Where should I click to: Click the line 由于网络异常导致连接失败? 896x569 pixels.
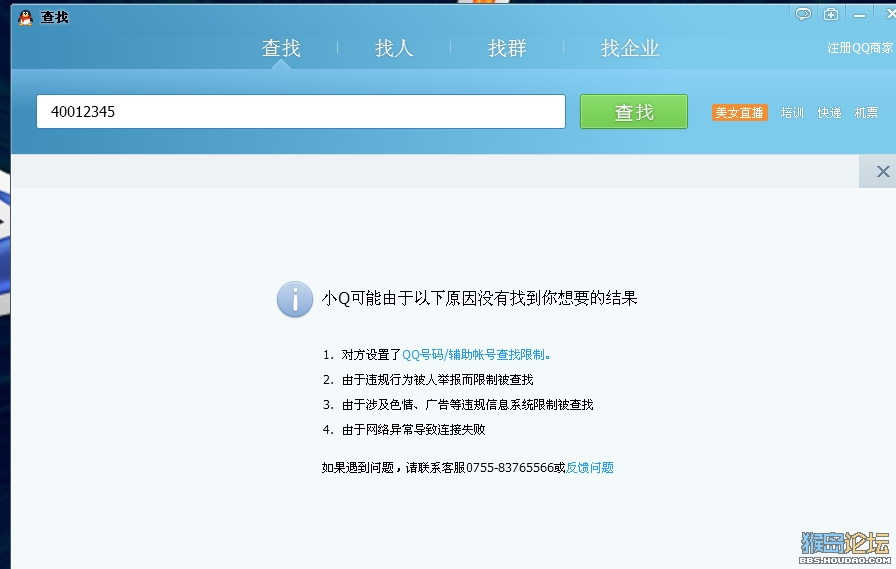[414, 430]
